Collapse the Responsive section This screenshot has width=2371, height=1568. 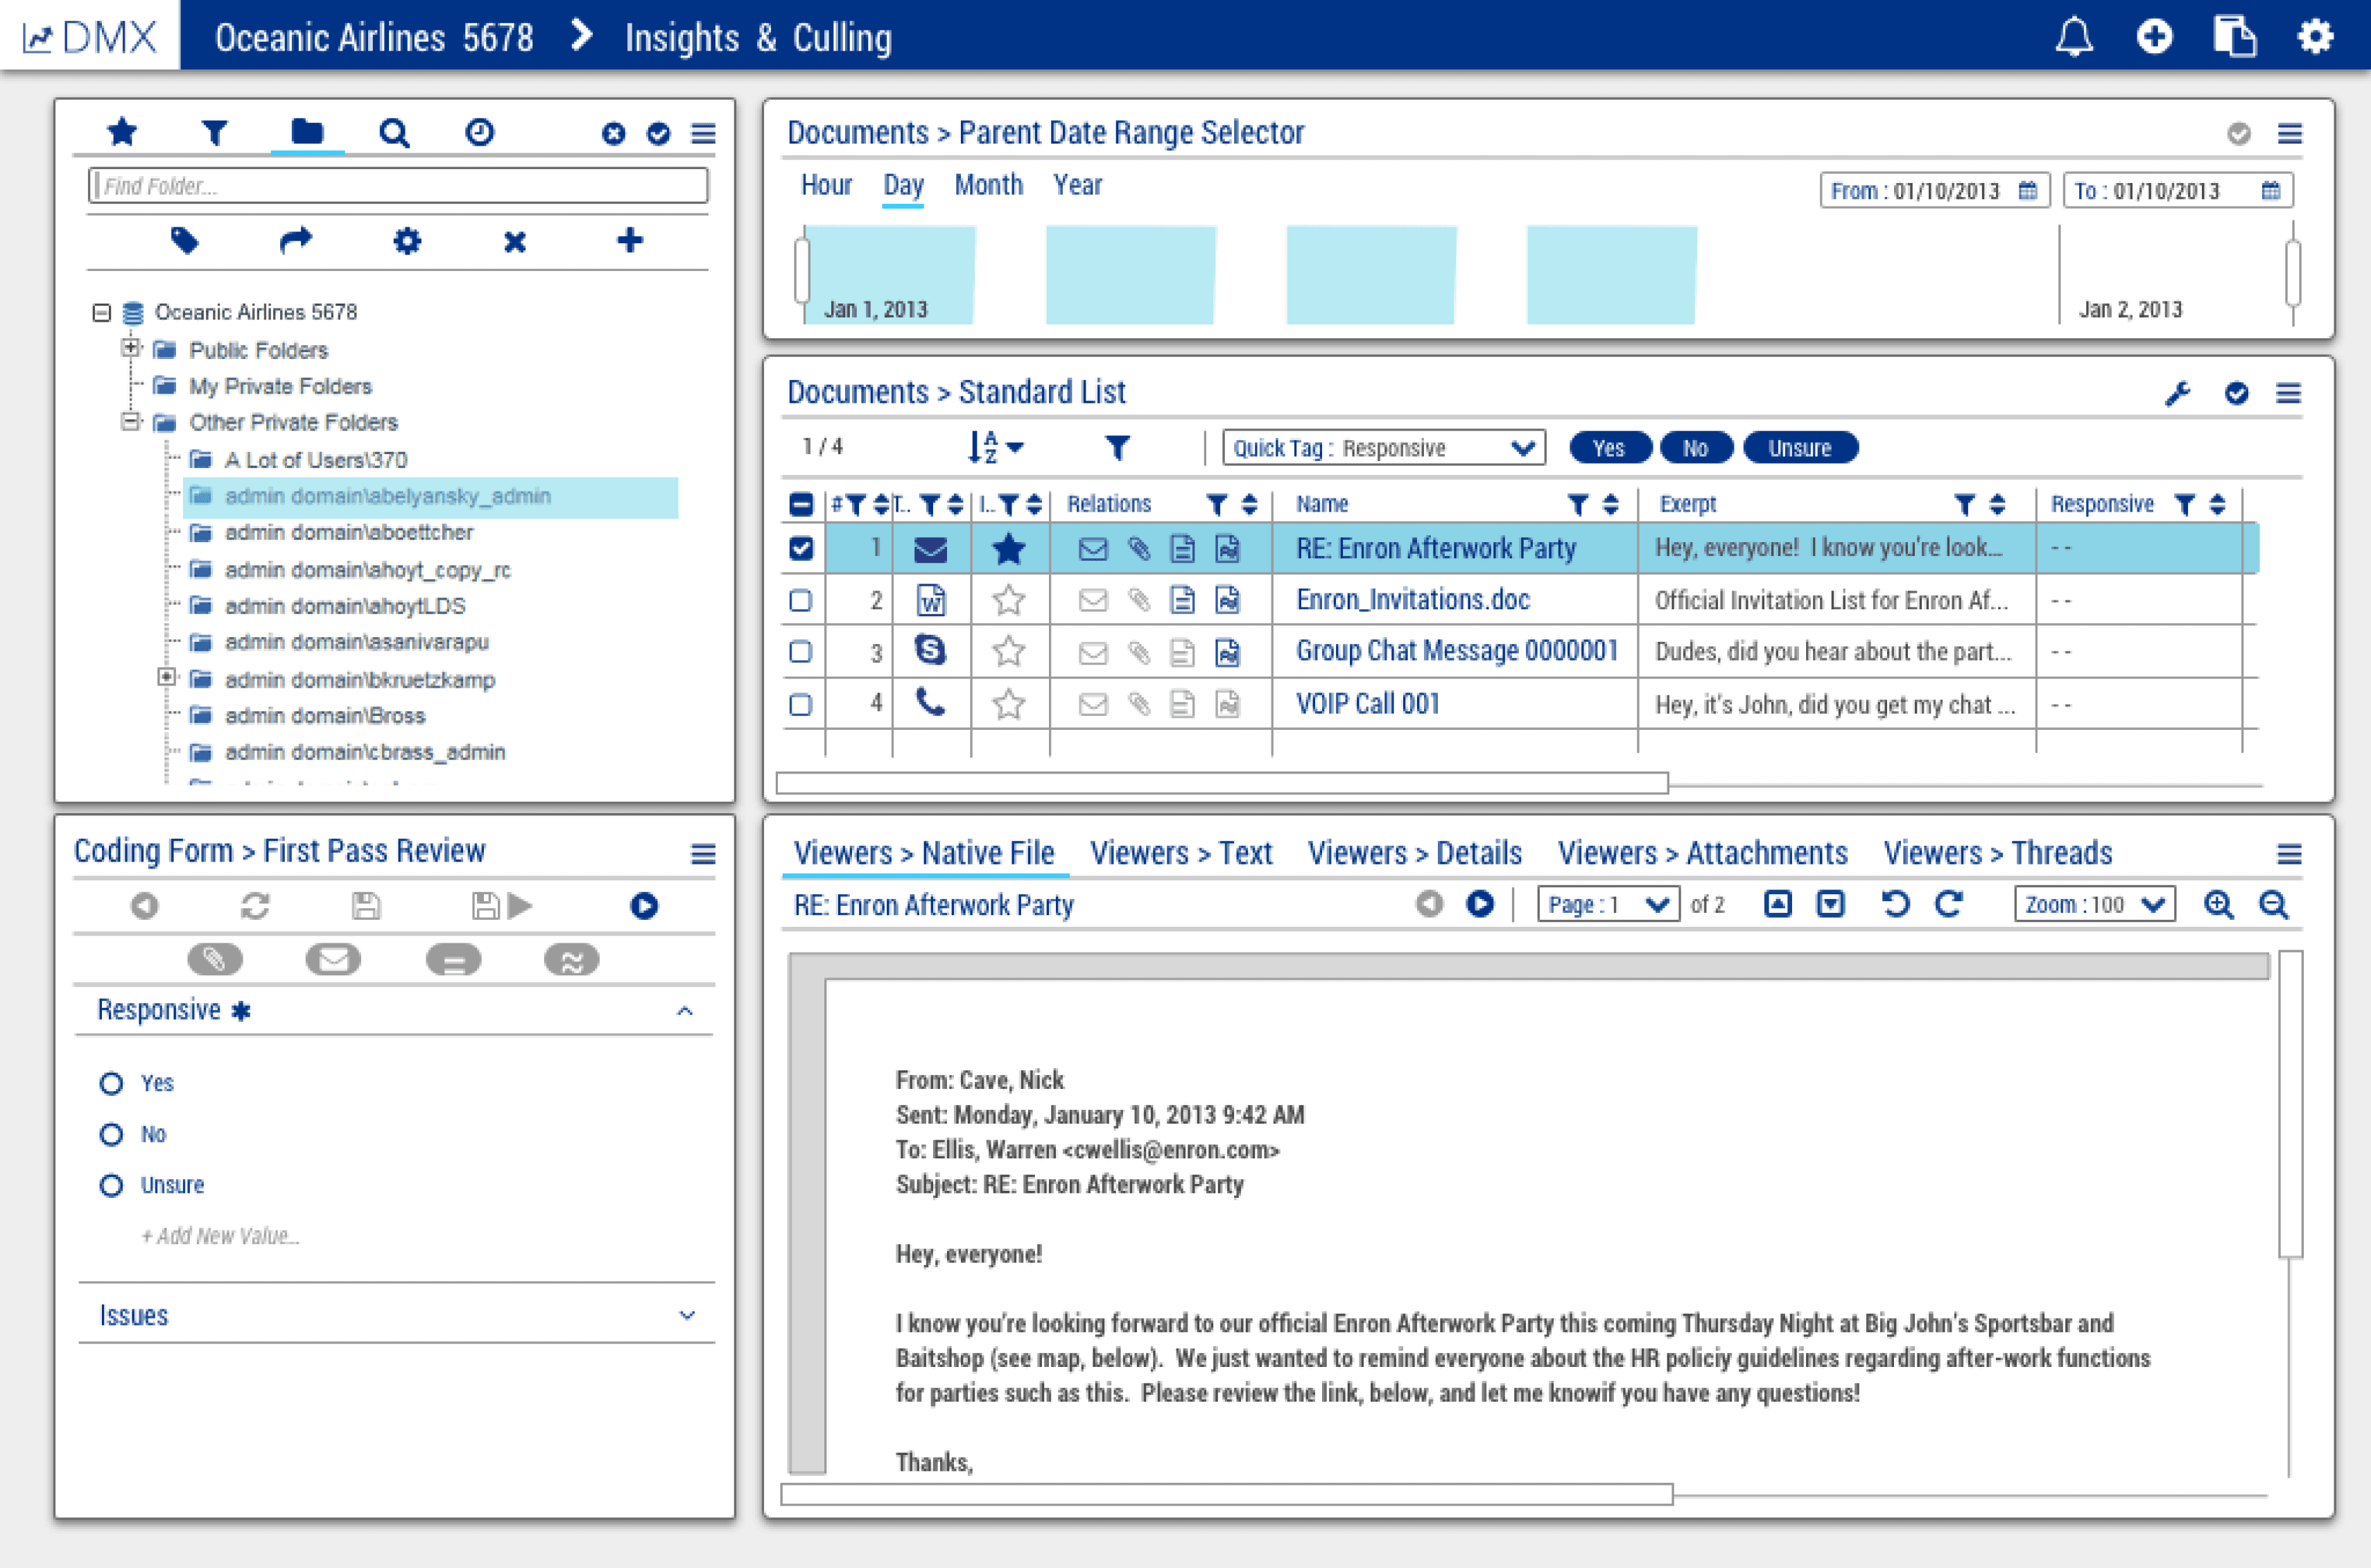(685, 1011)
